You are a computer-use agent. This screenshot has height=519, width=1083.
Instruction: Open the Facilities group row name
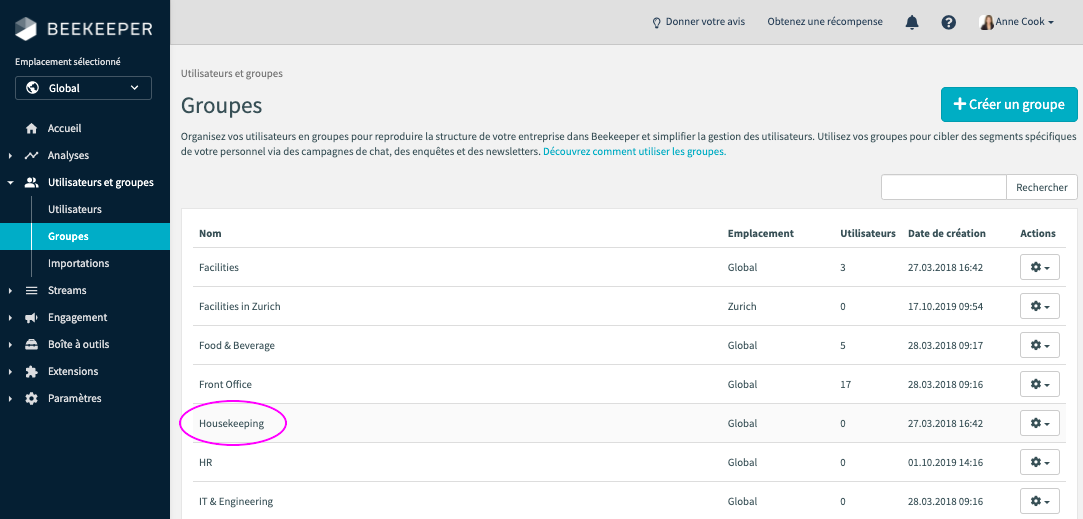point(218,267)
